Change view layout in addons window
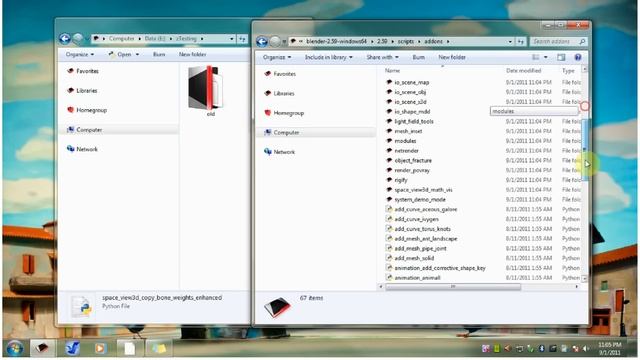Image resolution: width=640 pixels, height=360 pixels. pos(536,57)
